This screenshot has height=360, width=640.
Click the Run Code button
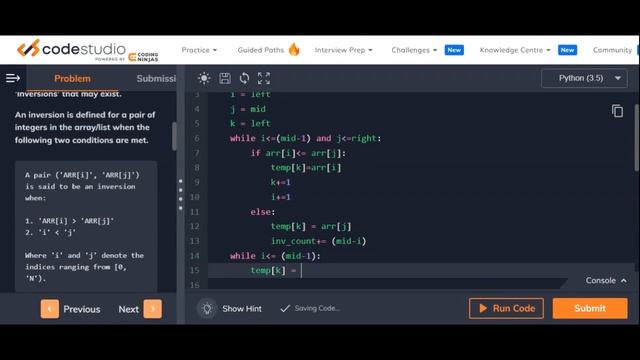(x=506, y=308)
